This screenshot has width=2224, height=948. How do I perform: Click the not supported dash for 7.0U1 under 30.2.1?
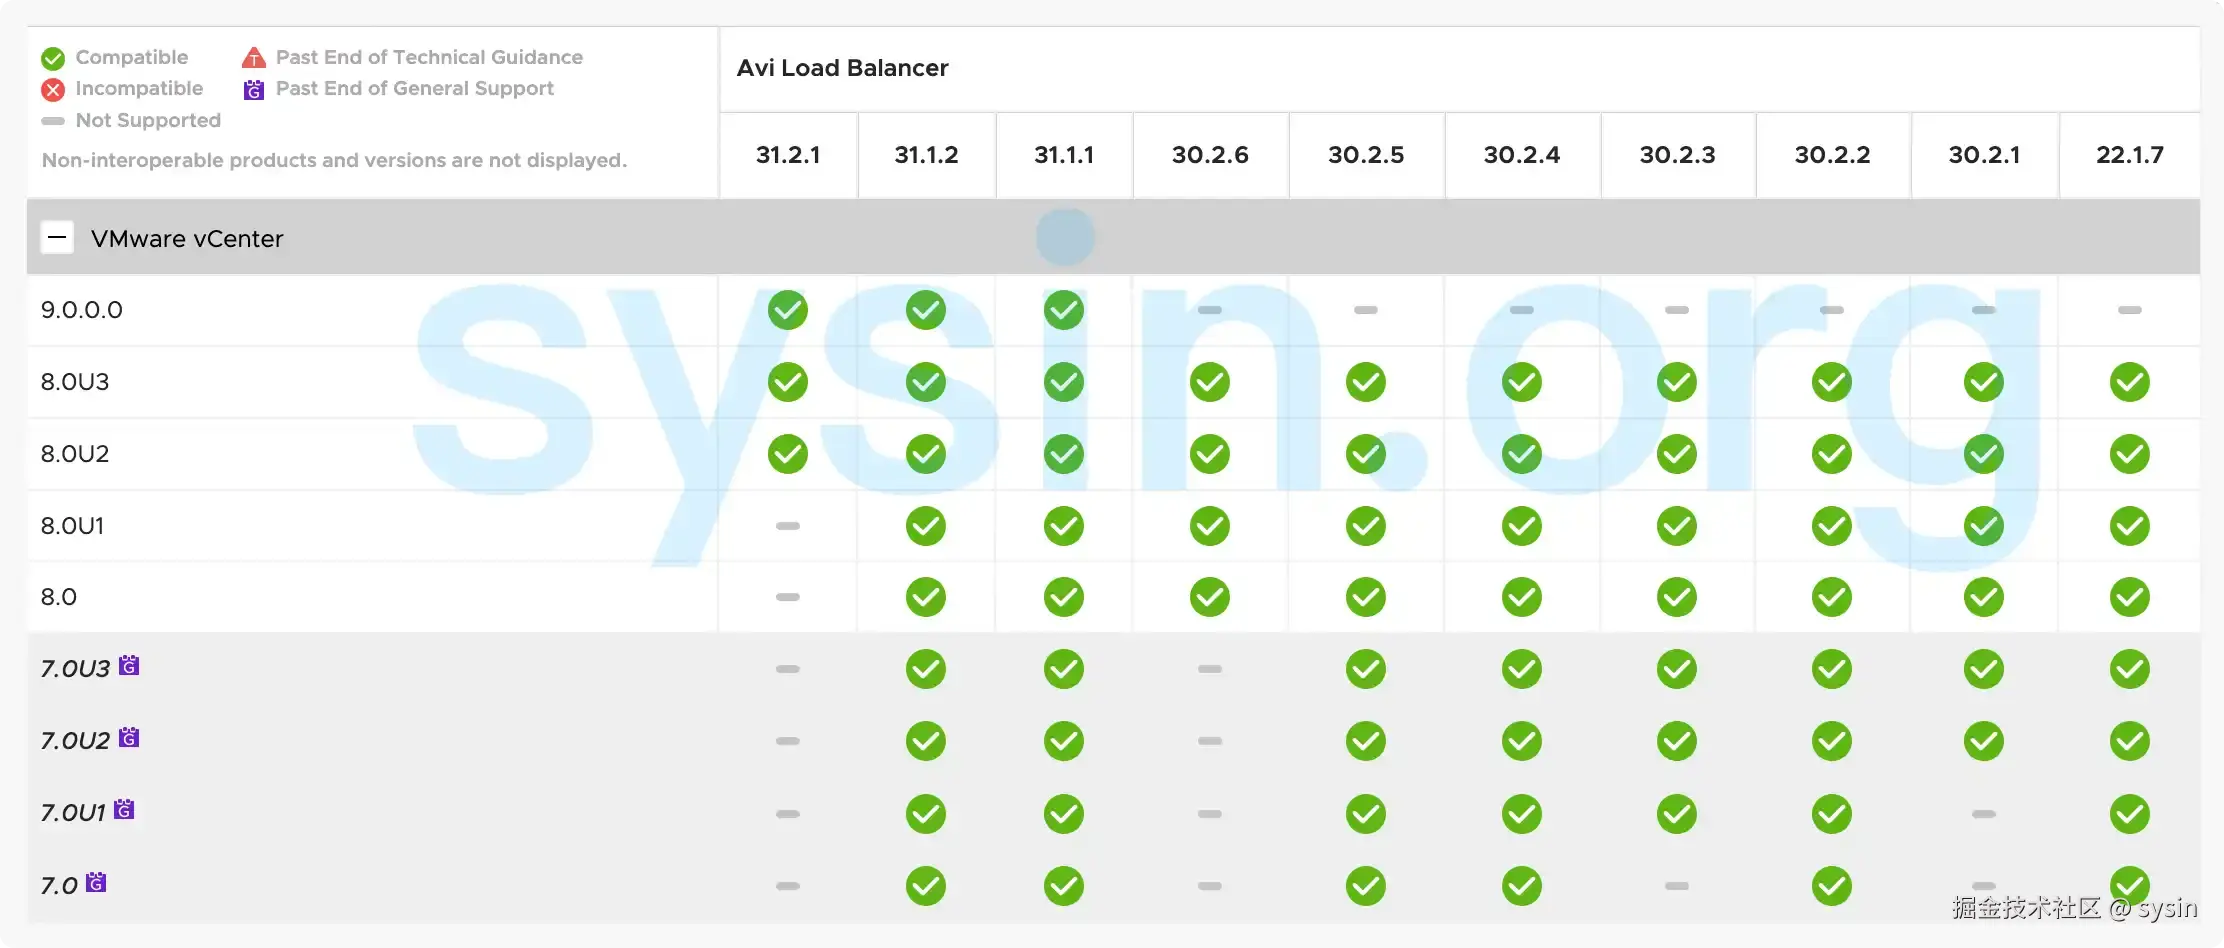pyautogui.click(x=1984, y=814)
